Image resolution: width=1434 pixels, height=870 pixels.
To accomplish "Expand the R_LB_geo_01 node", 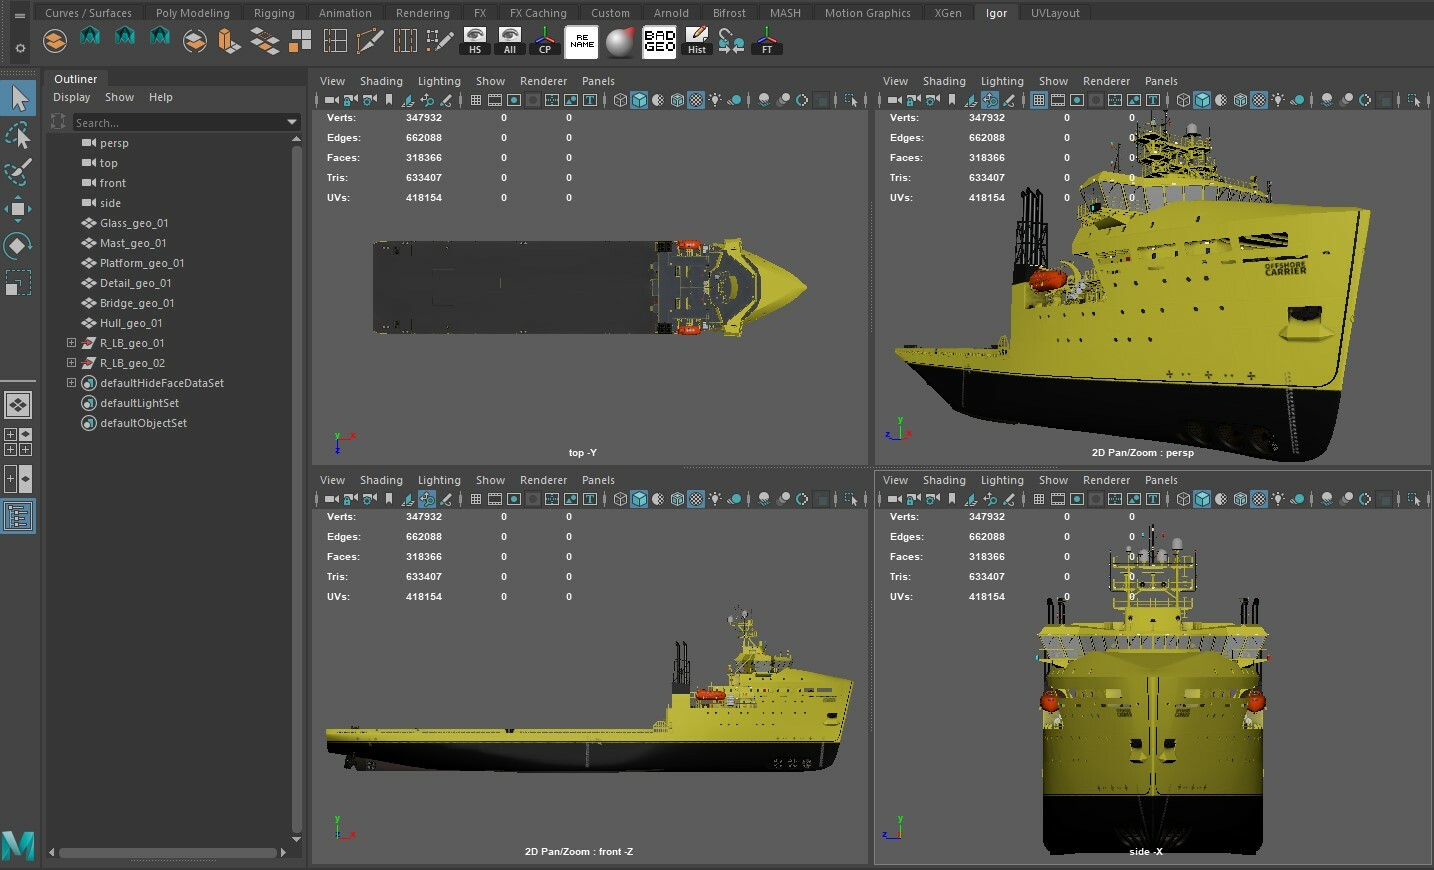I will [x=71, y=343].
